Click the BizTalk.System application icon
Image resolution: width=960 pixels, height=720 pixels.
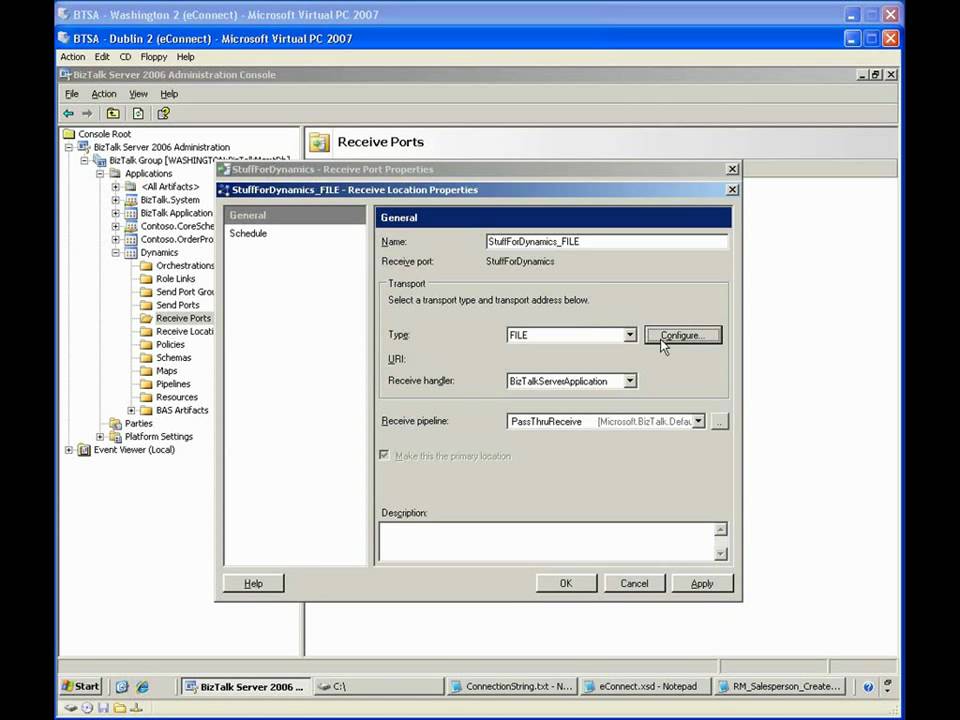point(131,200)
